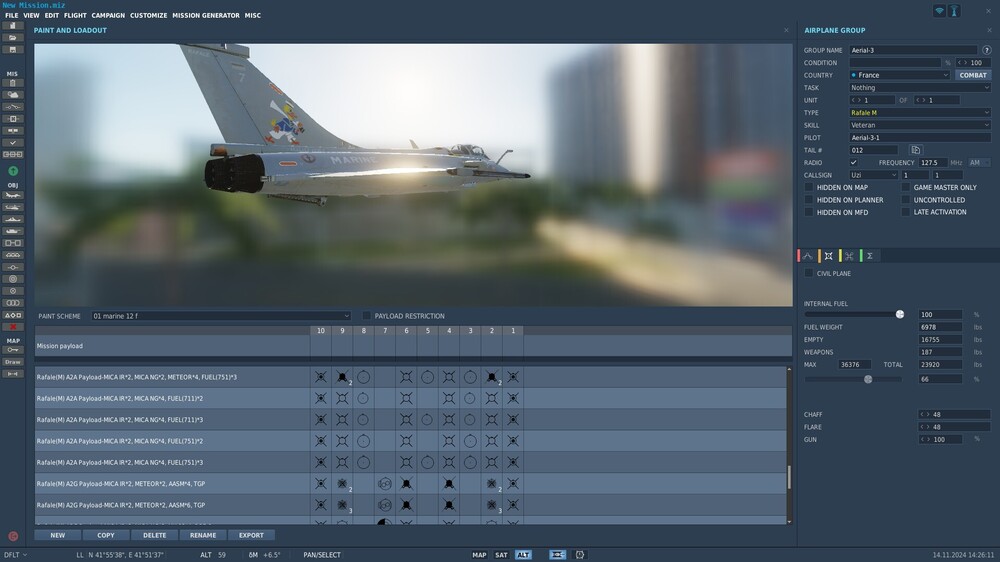1000x562 pixels.
Task: Click the Internal Fuel slider handle
Action: click(899, 314)
